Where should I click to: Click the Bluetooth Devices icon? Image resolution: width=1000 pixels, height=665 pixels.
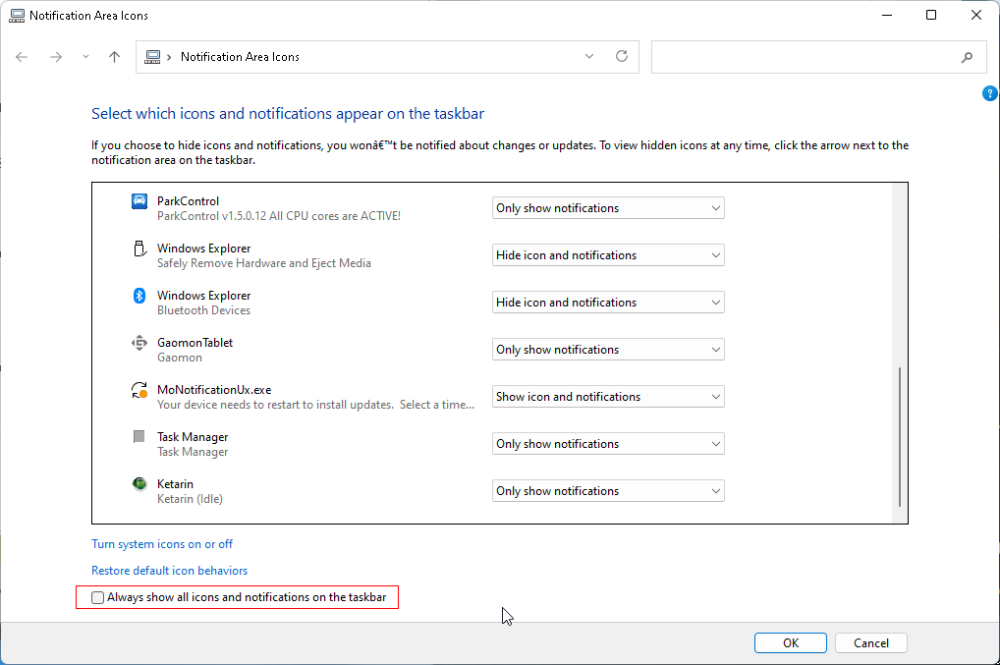click(x=139, y=296)
